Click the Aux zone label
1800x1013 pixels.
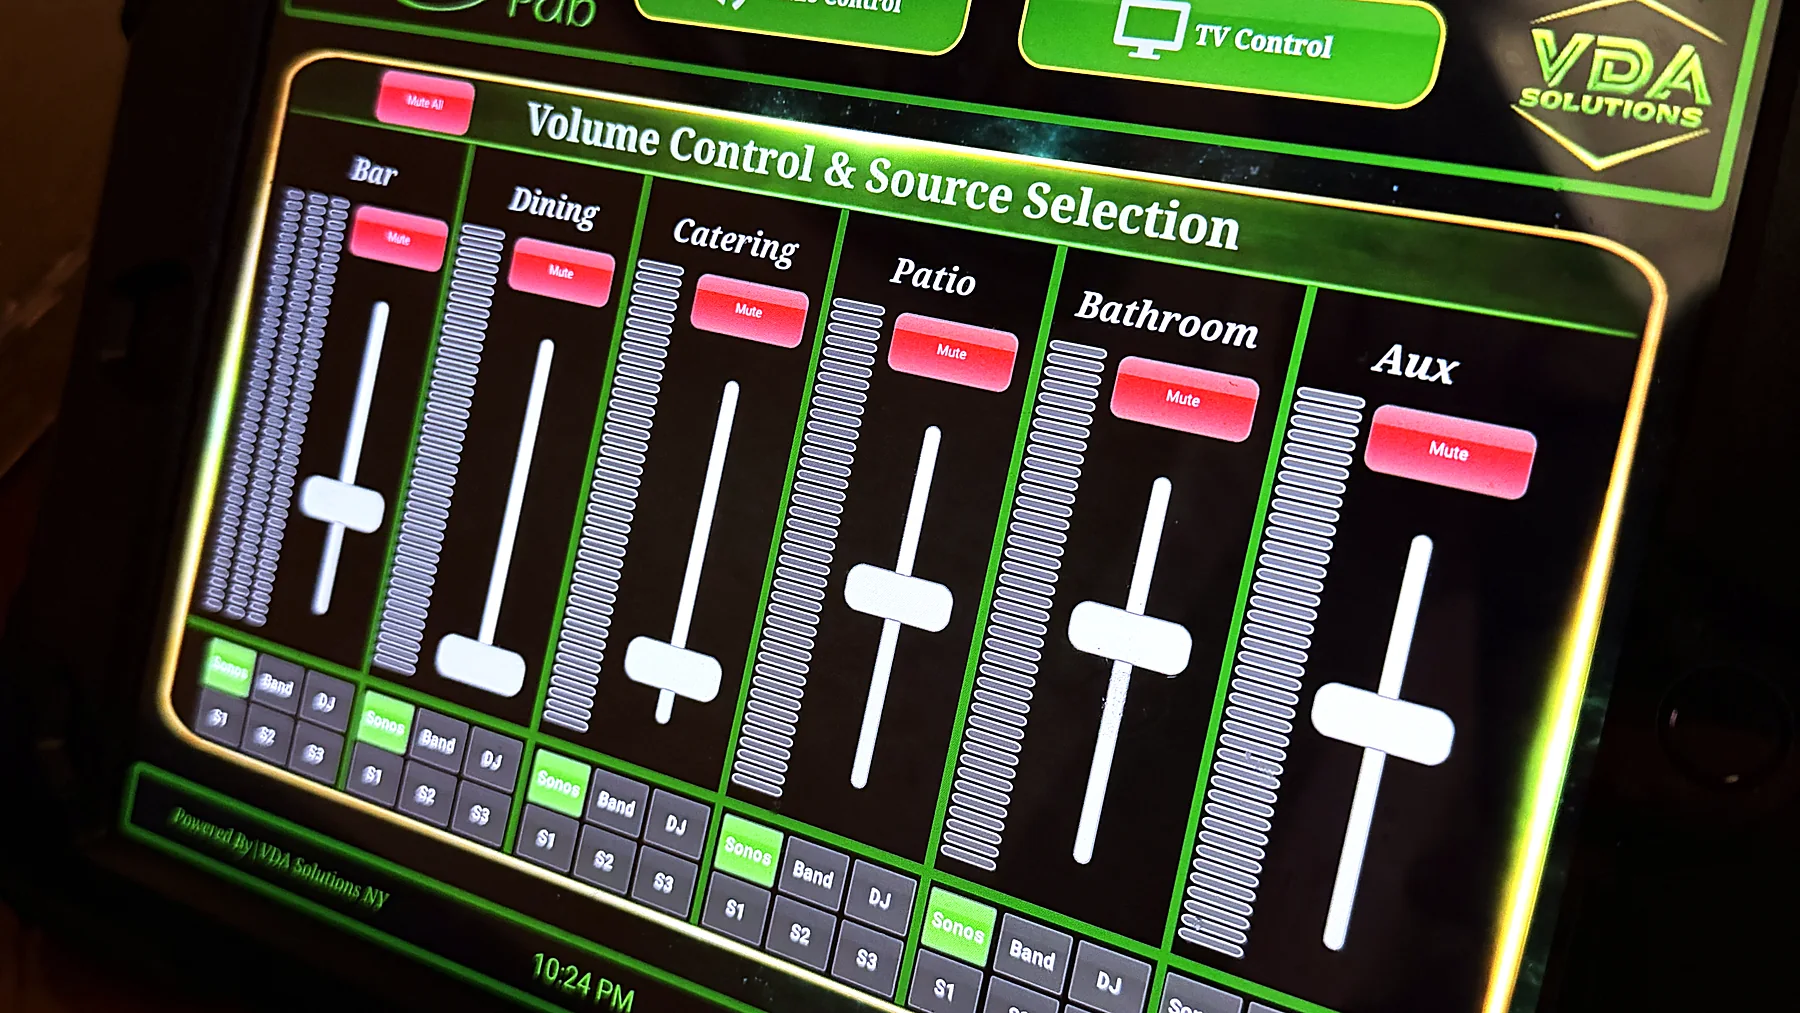[1415, 362]
